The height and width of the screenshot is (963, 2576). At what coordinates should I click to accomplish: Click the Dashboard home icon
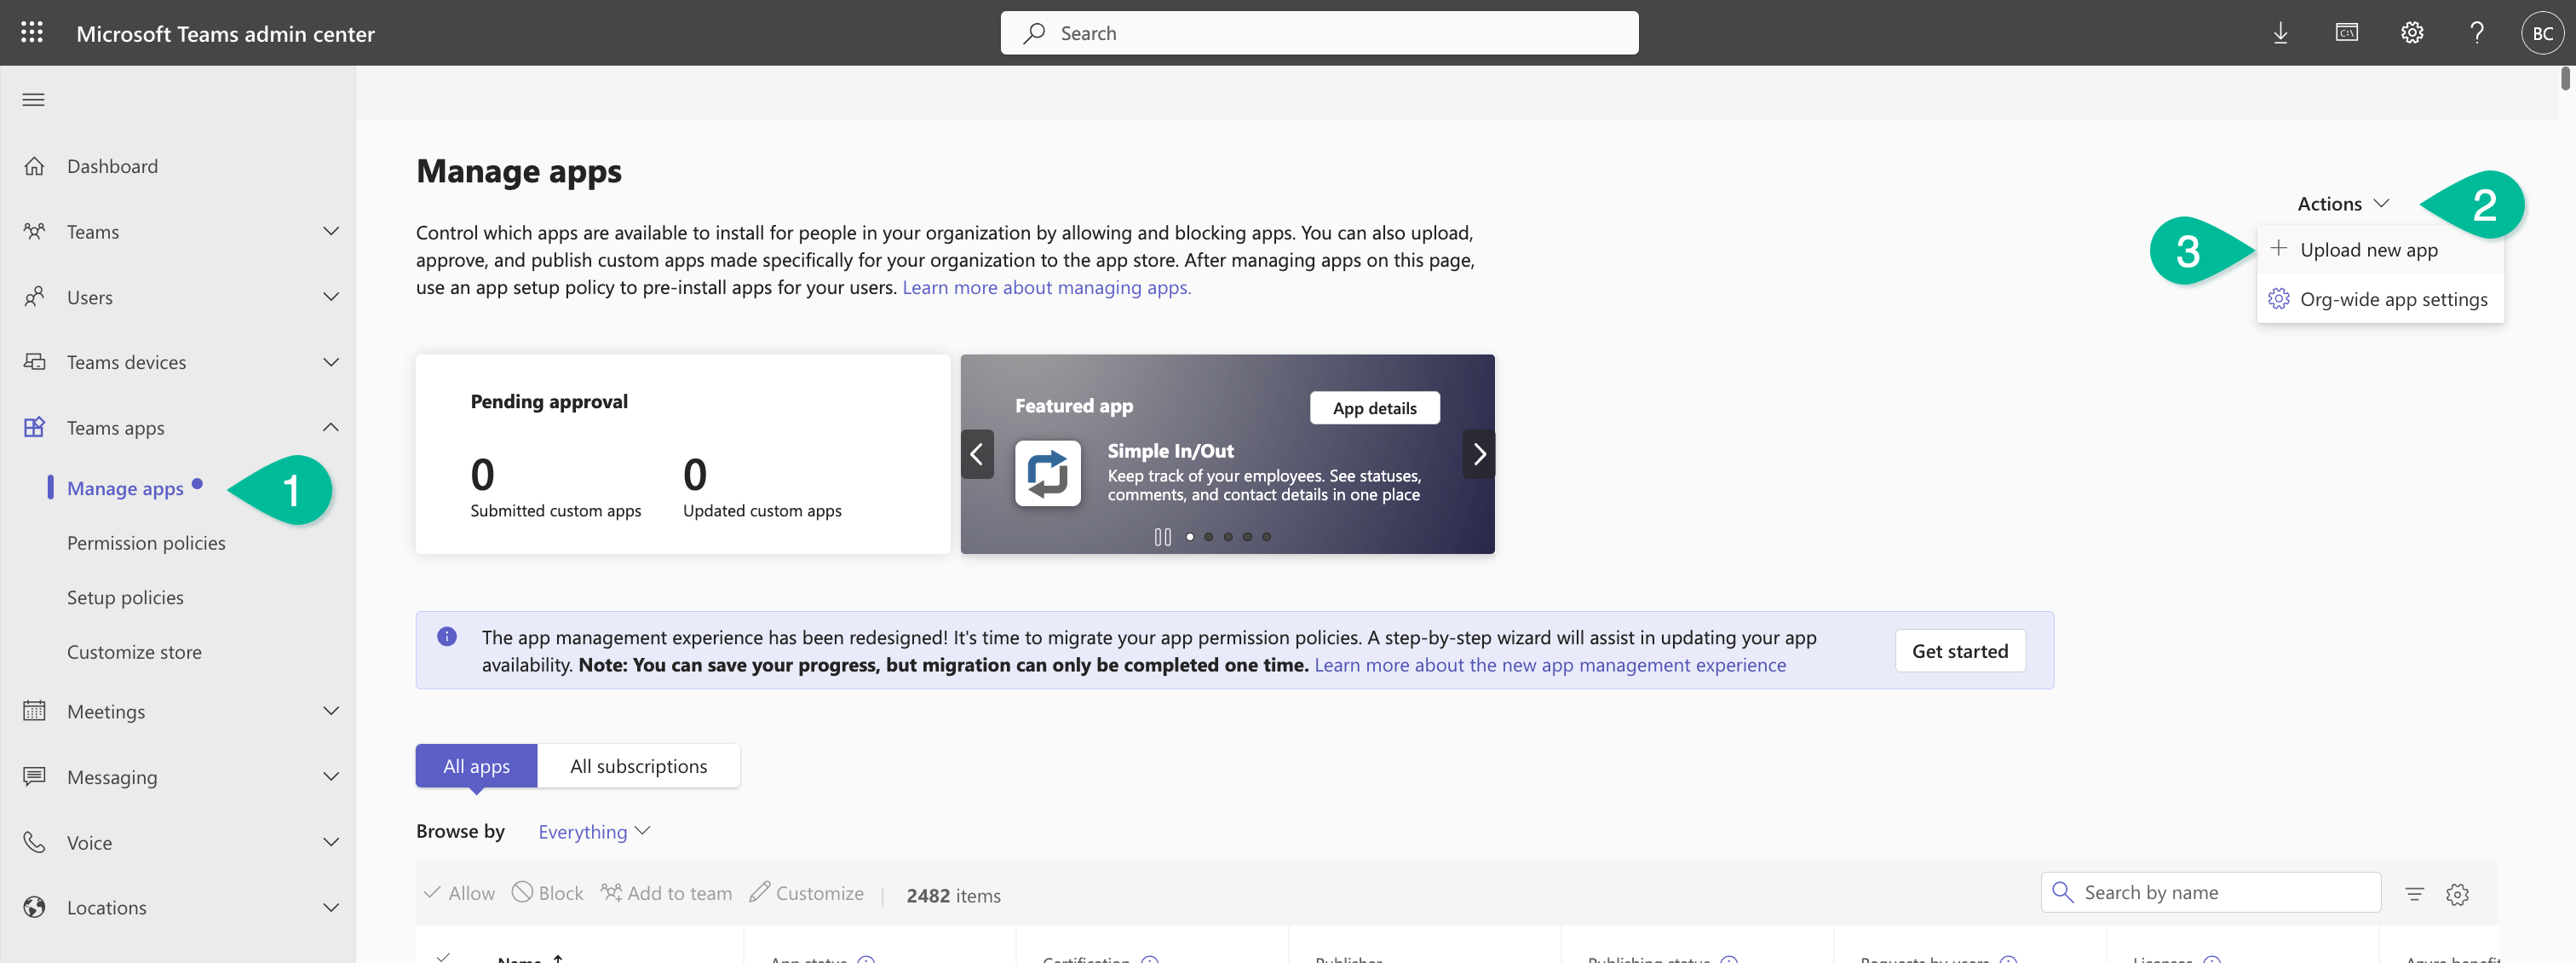tap(34, 166)
